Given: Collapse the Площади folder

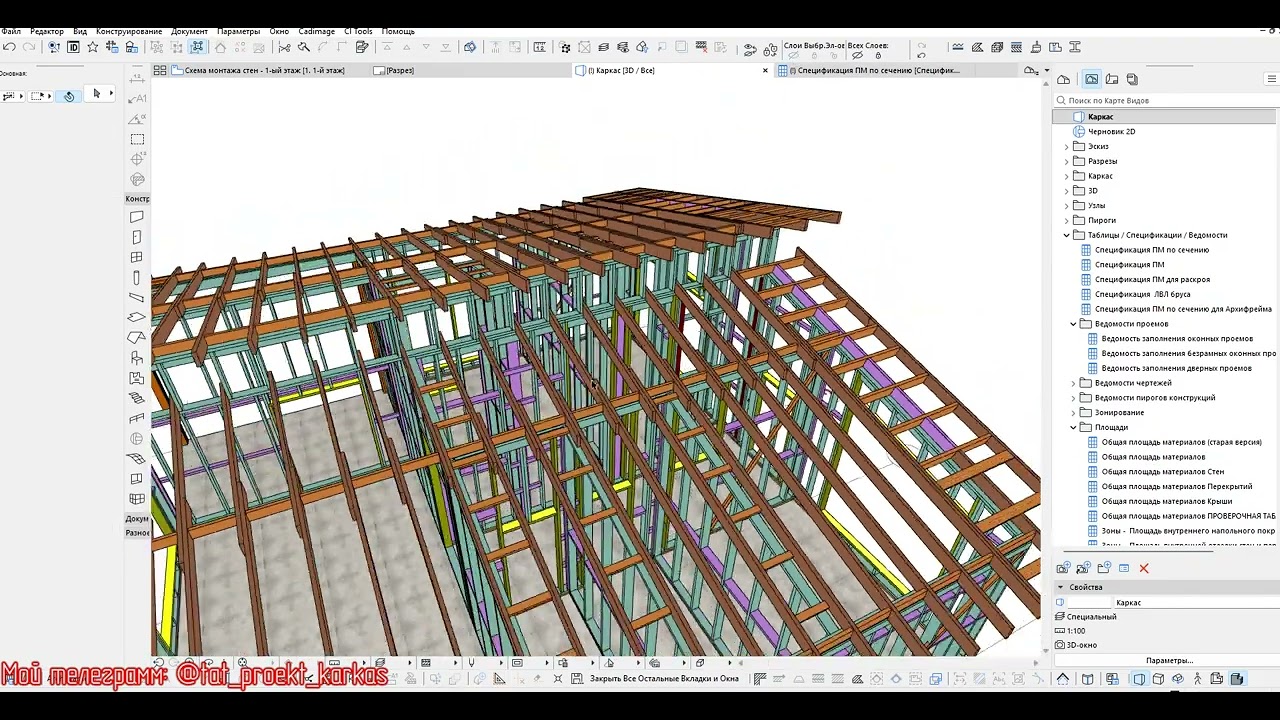Looking at the screenshot, I should (1074, 428).
